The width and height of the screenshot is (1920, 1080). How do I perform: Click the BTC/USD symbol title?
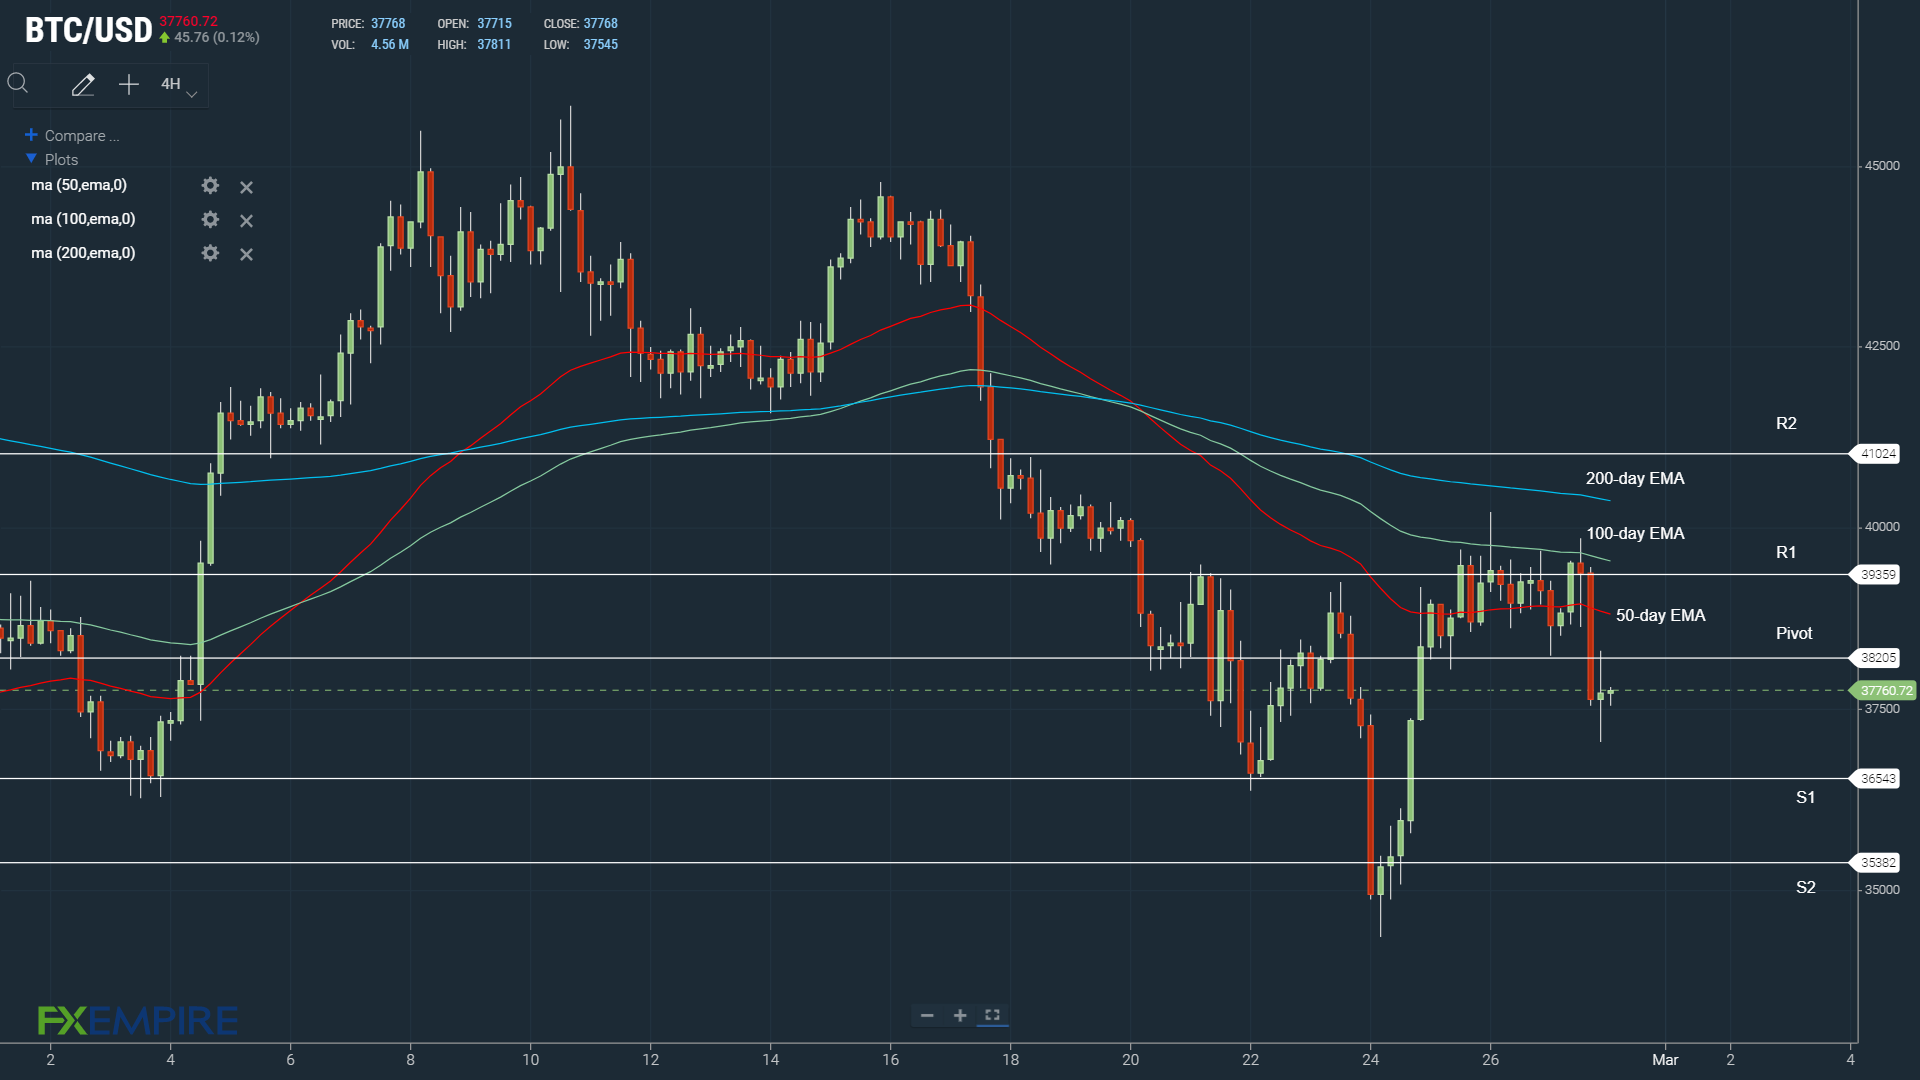(89, 30)
